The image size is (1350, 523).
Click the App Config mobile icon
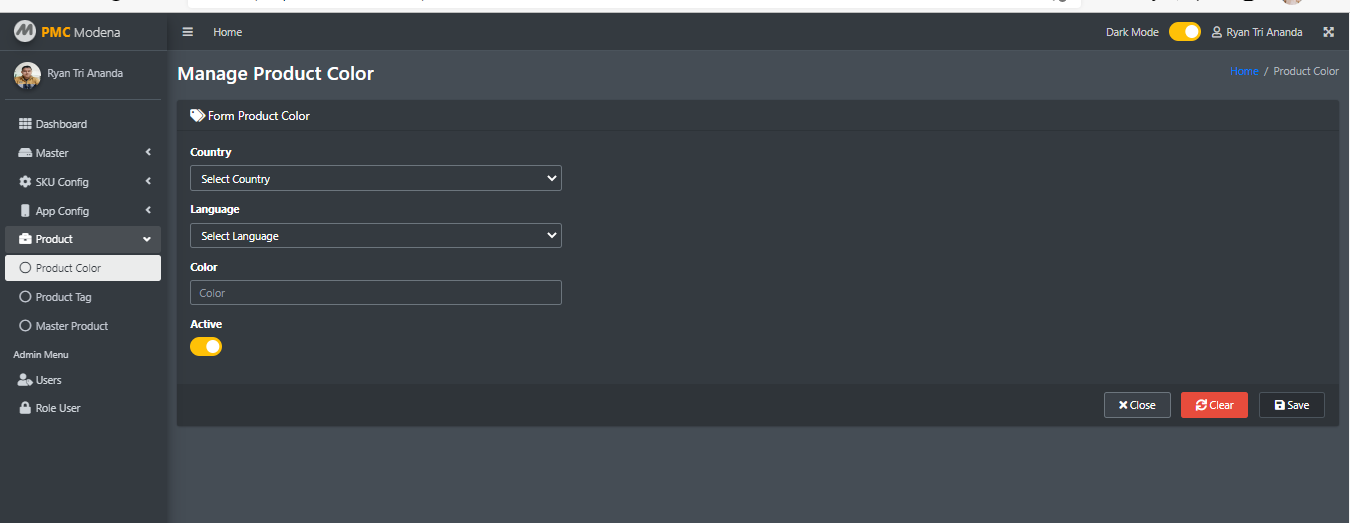tap(26, 211)
